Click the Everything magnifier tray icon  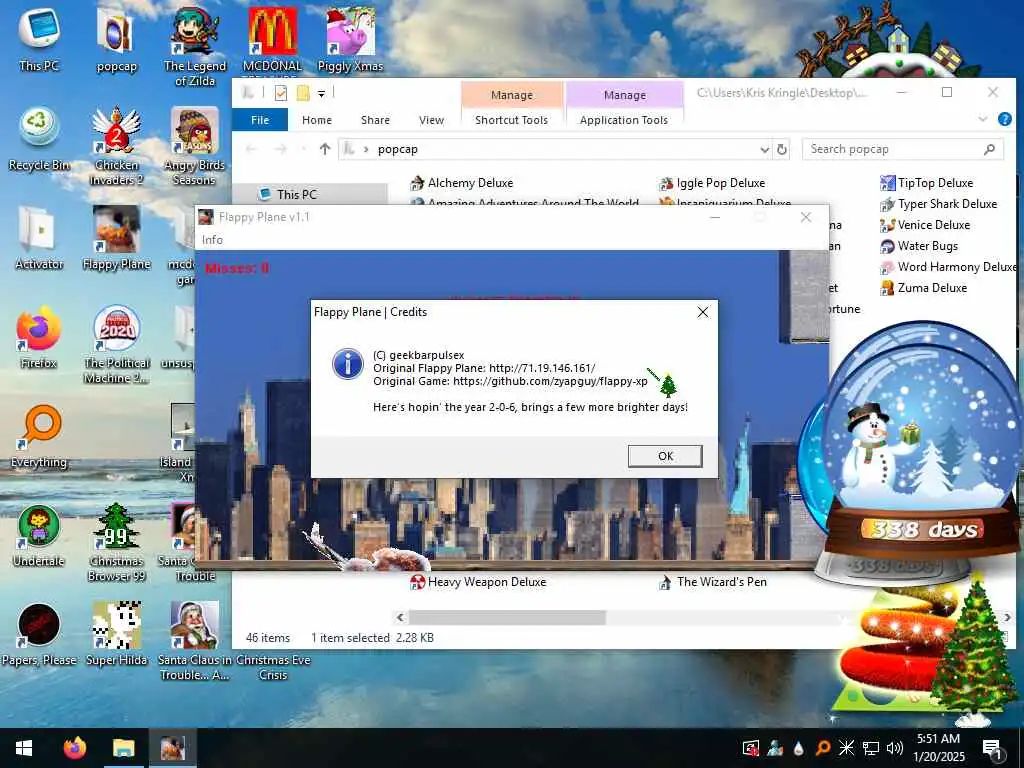(x=822, y=748)
